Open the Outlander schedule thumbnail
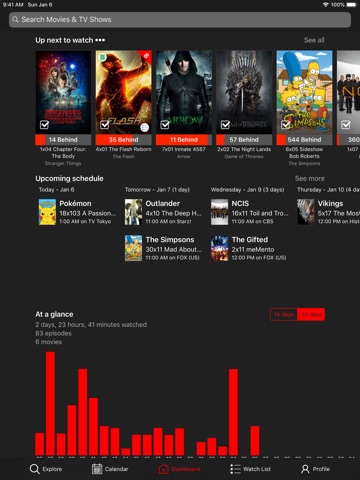Image resolution: width=360 pixels, height=480 pixels. (133, 212)
